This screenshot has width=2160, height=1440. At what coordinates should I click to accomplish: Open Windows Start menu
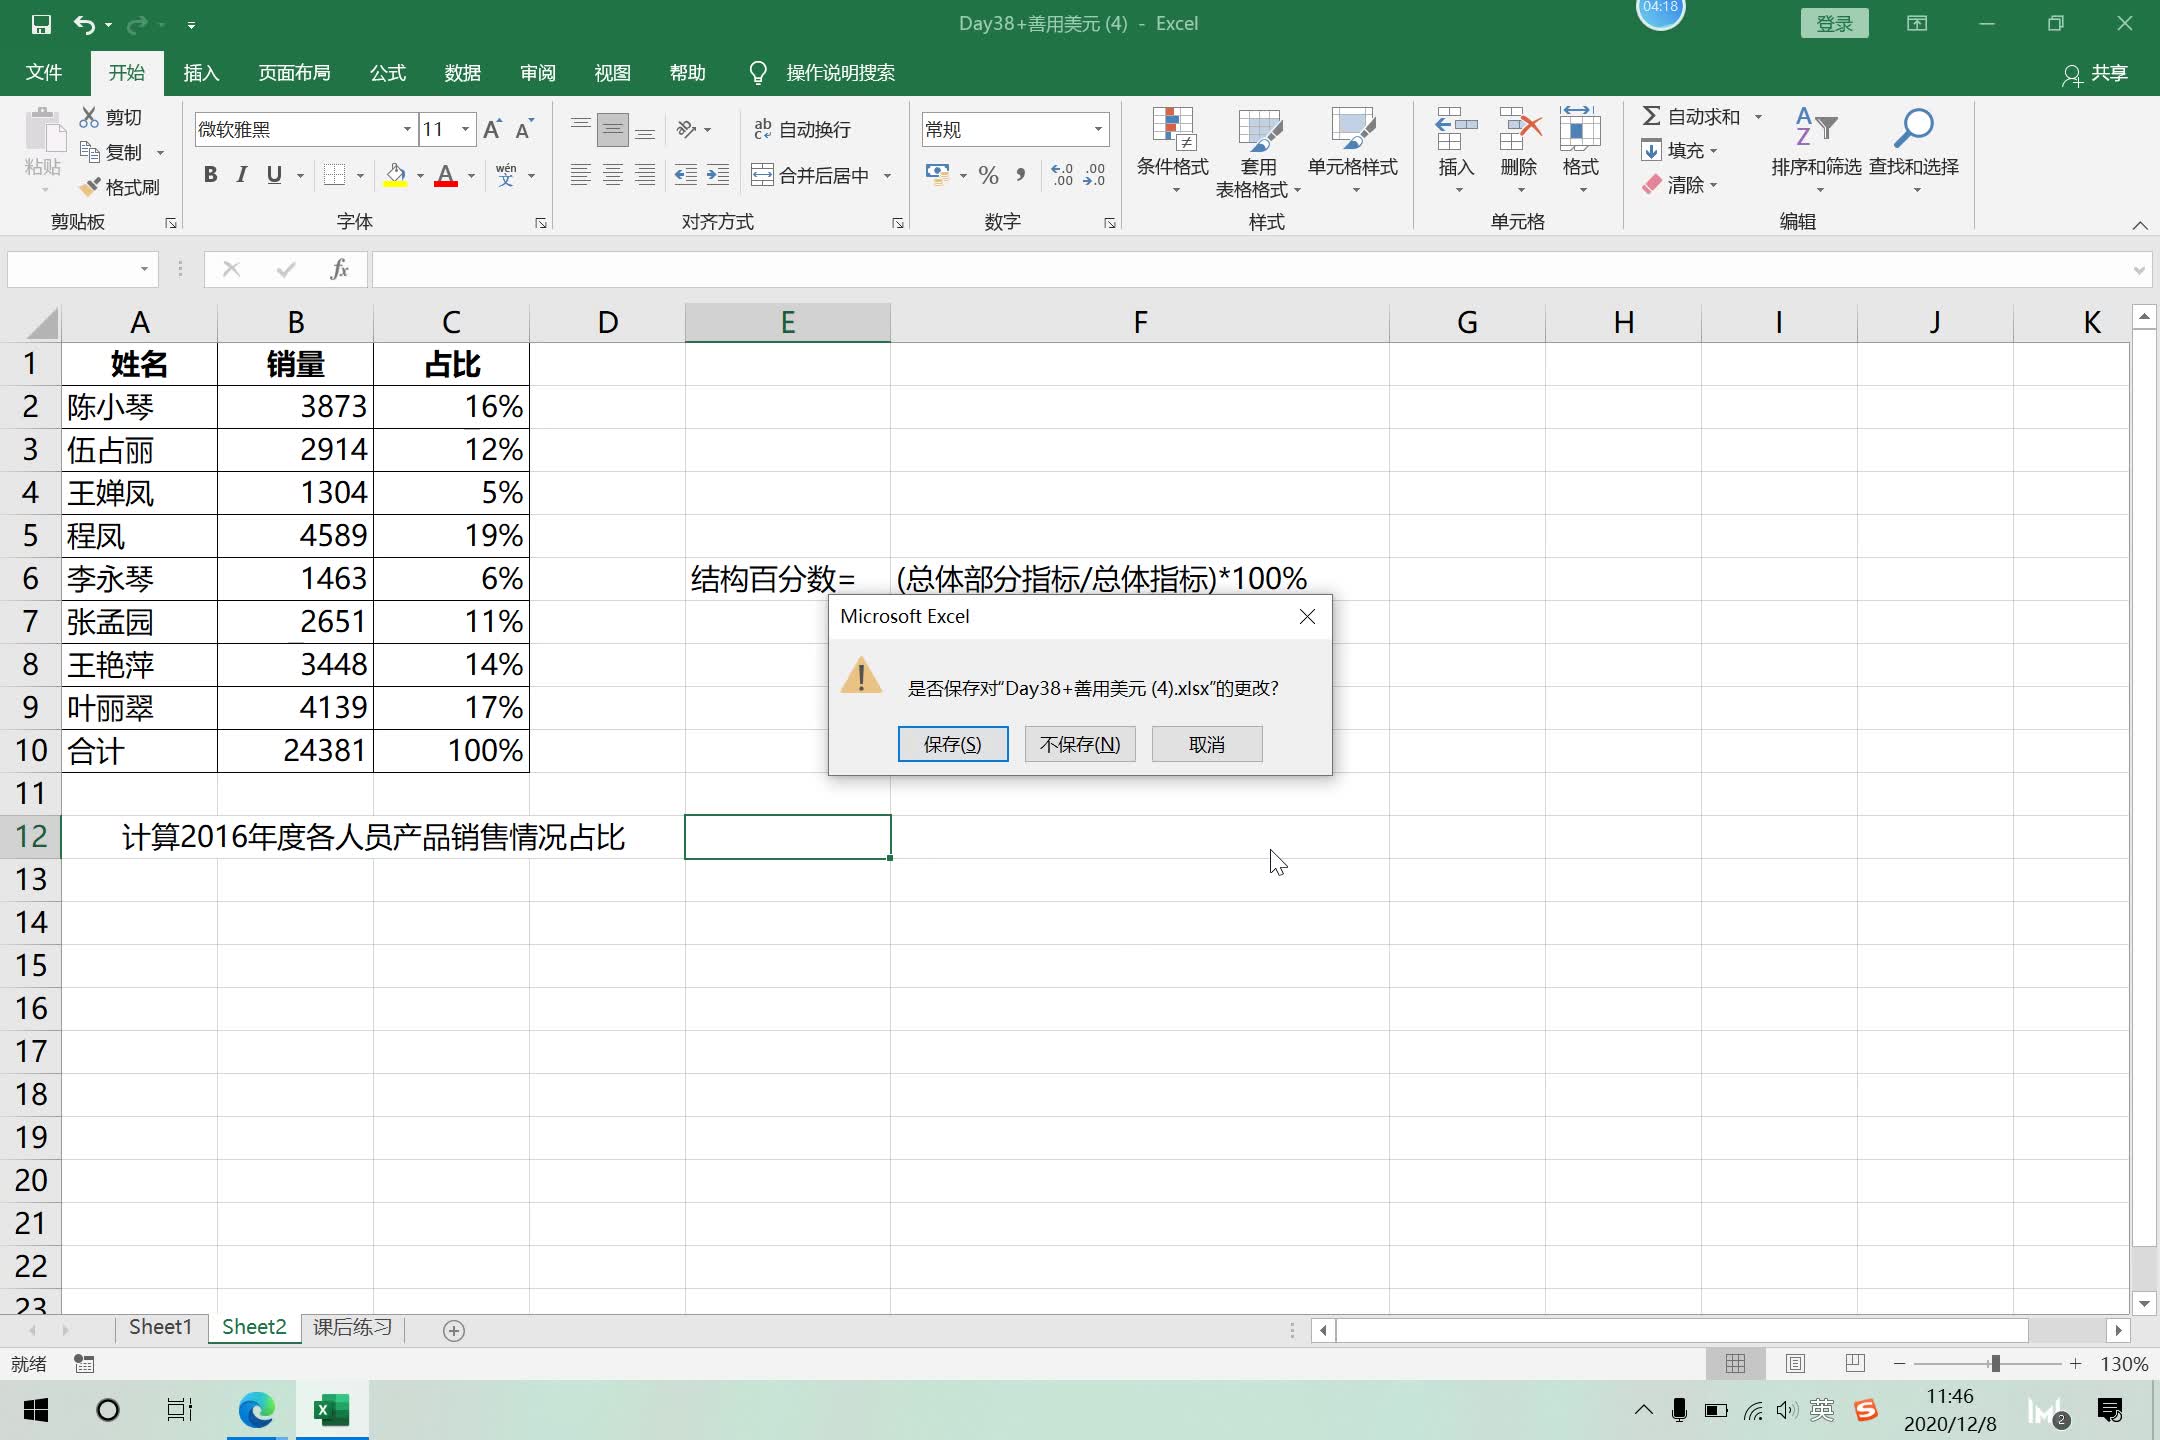(x=36, y=1410)
